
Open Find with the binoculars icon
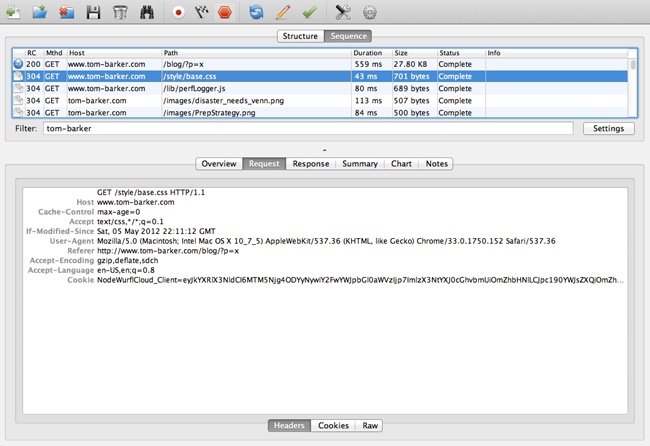click(147, 12)
